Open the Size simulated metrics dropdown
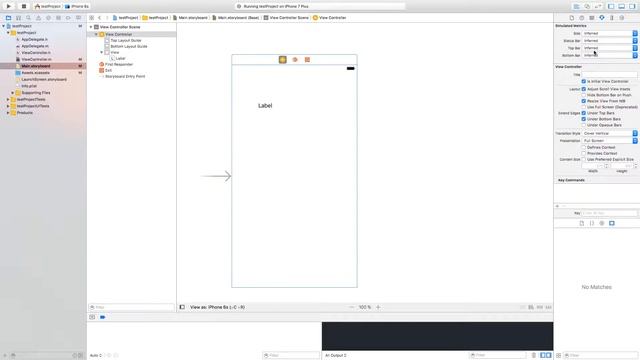Viewport: 640px width, 360px height. coord(610,33)
